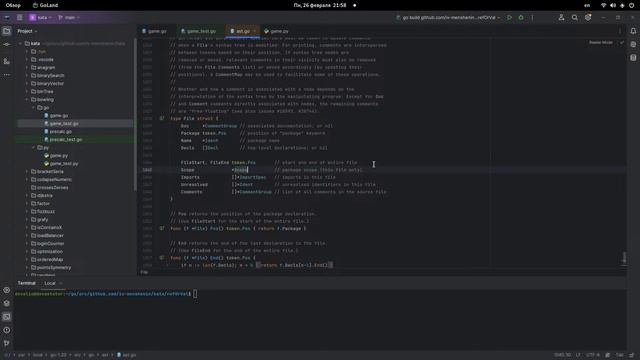
Task: Run the current build configuration
Action: coord(509,18)
